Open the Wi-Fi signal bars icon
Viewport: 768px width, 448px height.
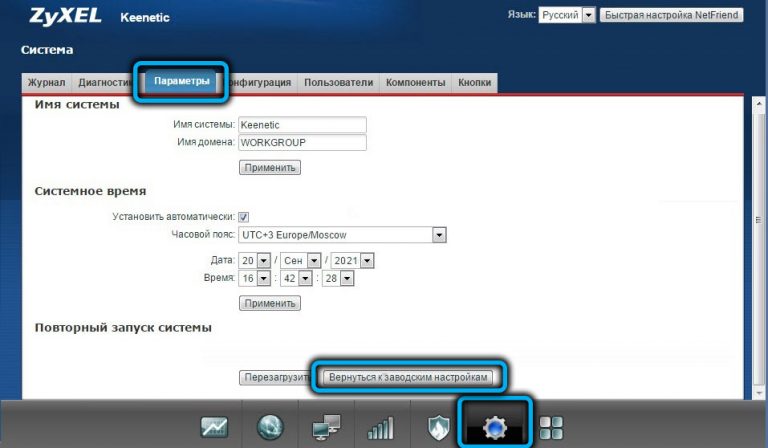pos(381,428)
